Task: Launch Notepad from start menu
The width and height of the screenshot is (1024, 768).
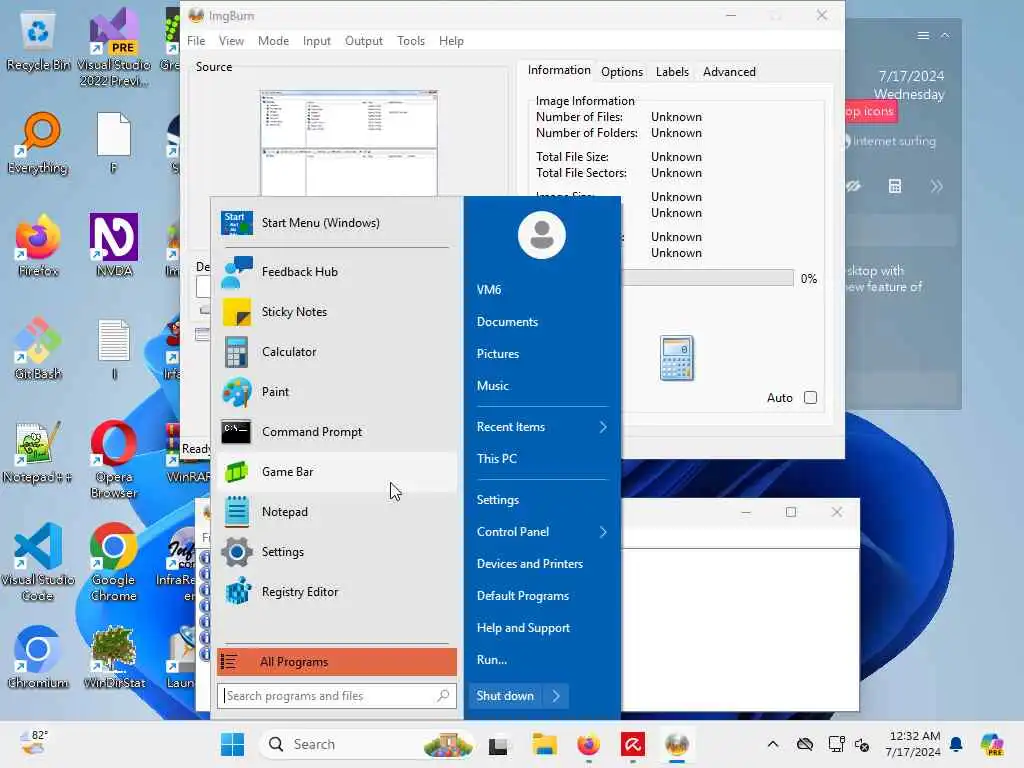Action: (336, 512)
